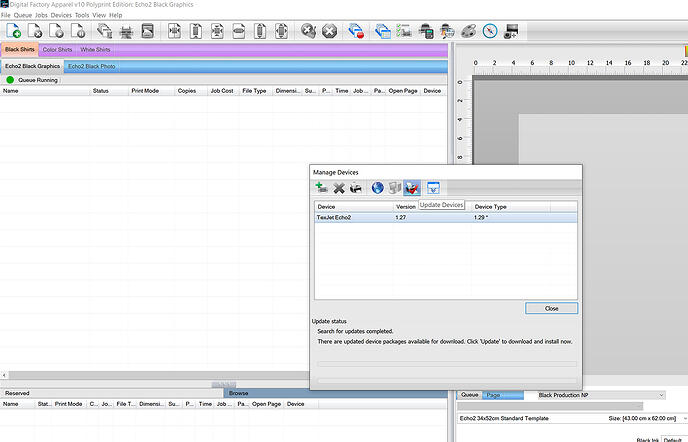Image resolution: width=688 pixels, height=442 pixels.
Task: Open the Devices menu
Action: pos(61,15)
